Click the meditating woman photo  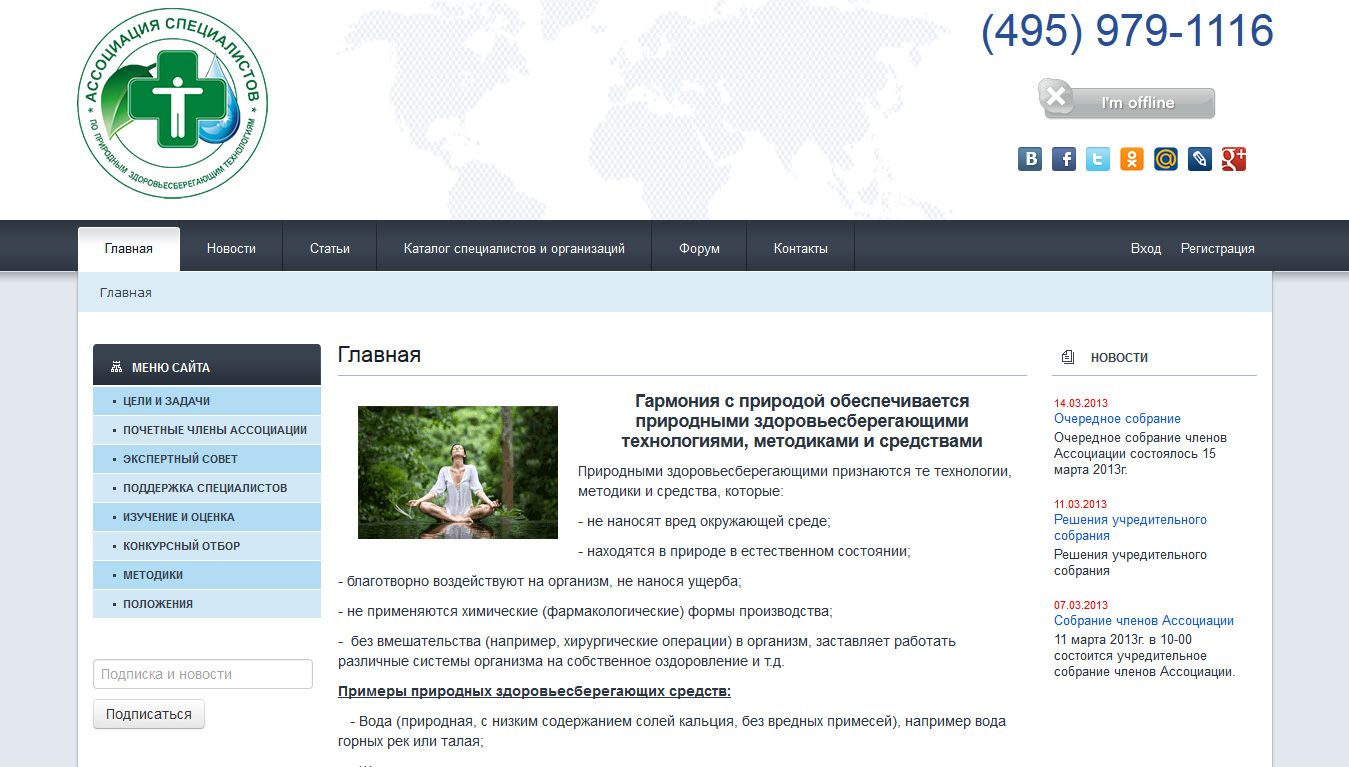tap(458, 472)
